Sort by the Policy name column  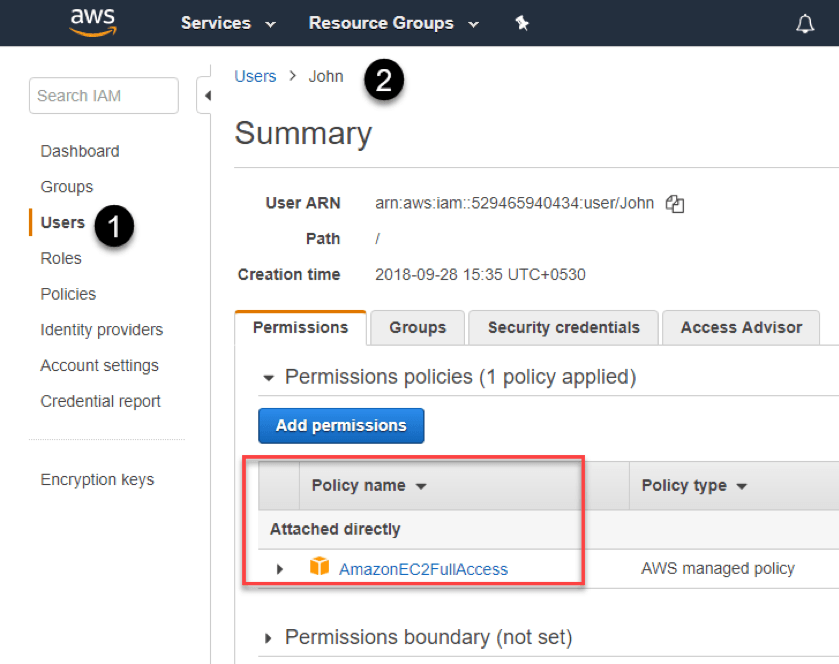point(368,486)
